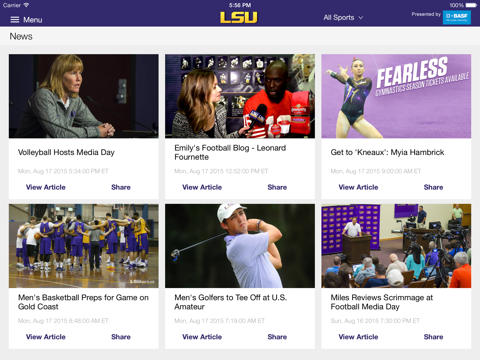
Task: Expand the All Sports dropdown
Action: click(343, 17)
